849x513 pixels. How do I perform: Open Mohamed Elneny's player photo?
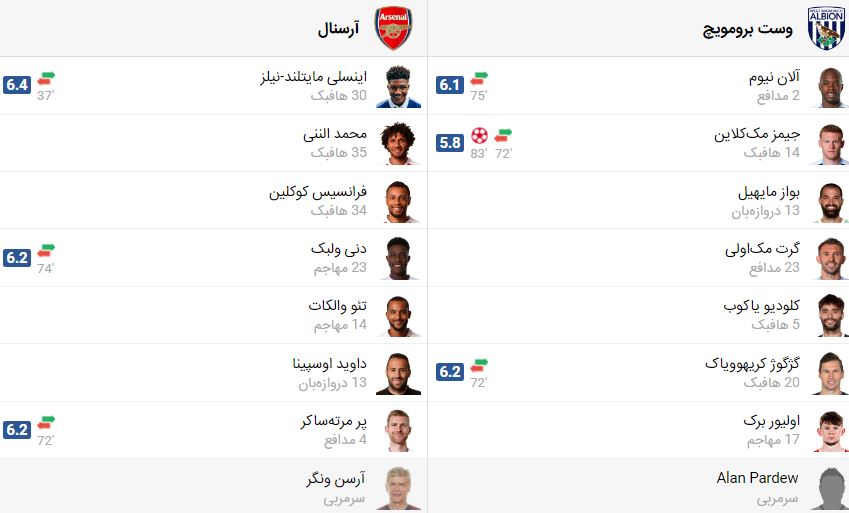398,143
